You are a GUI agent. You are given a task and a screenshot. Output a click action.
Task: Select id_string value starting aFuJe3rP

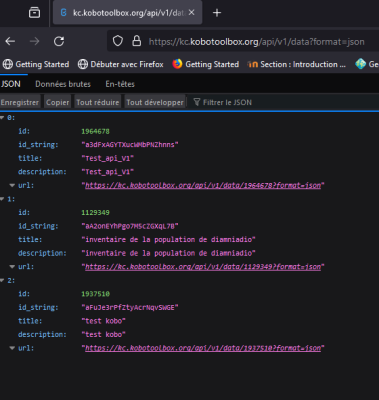[130, 307]
